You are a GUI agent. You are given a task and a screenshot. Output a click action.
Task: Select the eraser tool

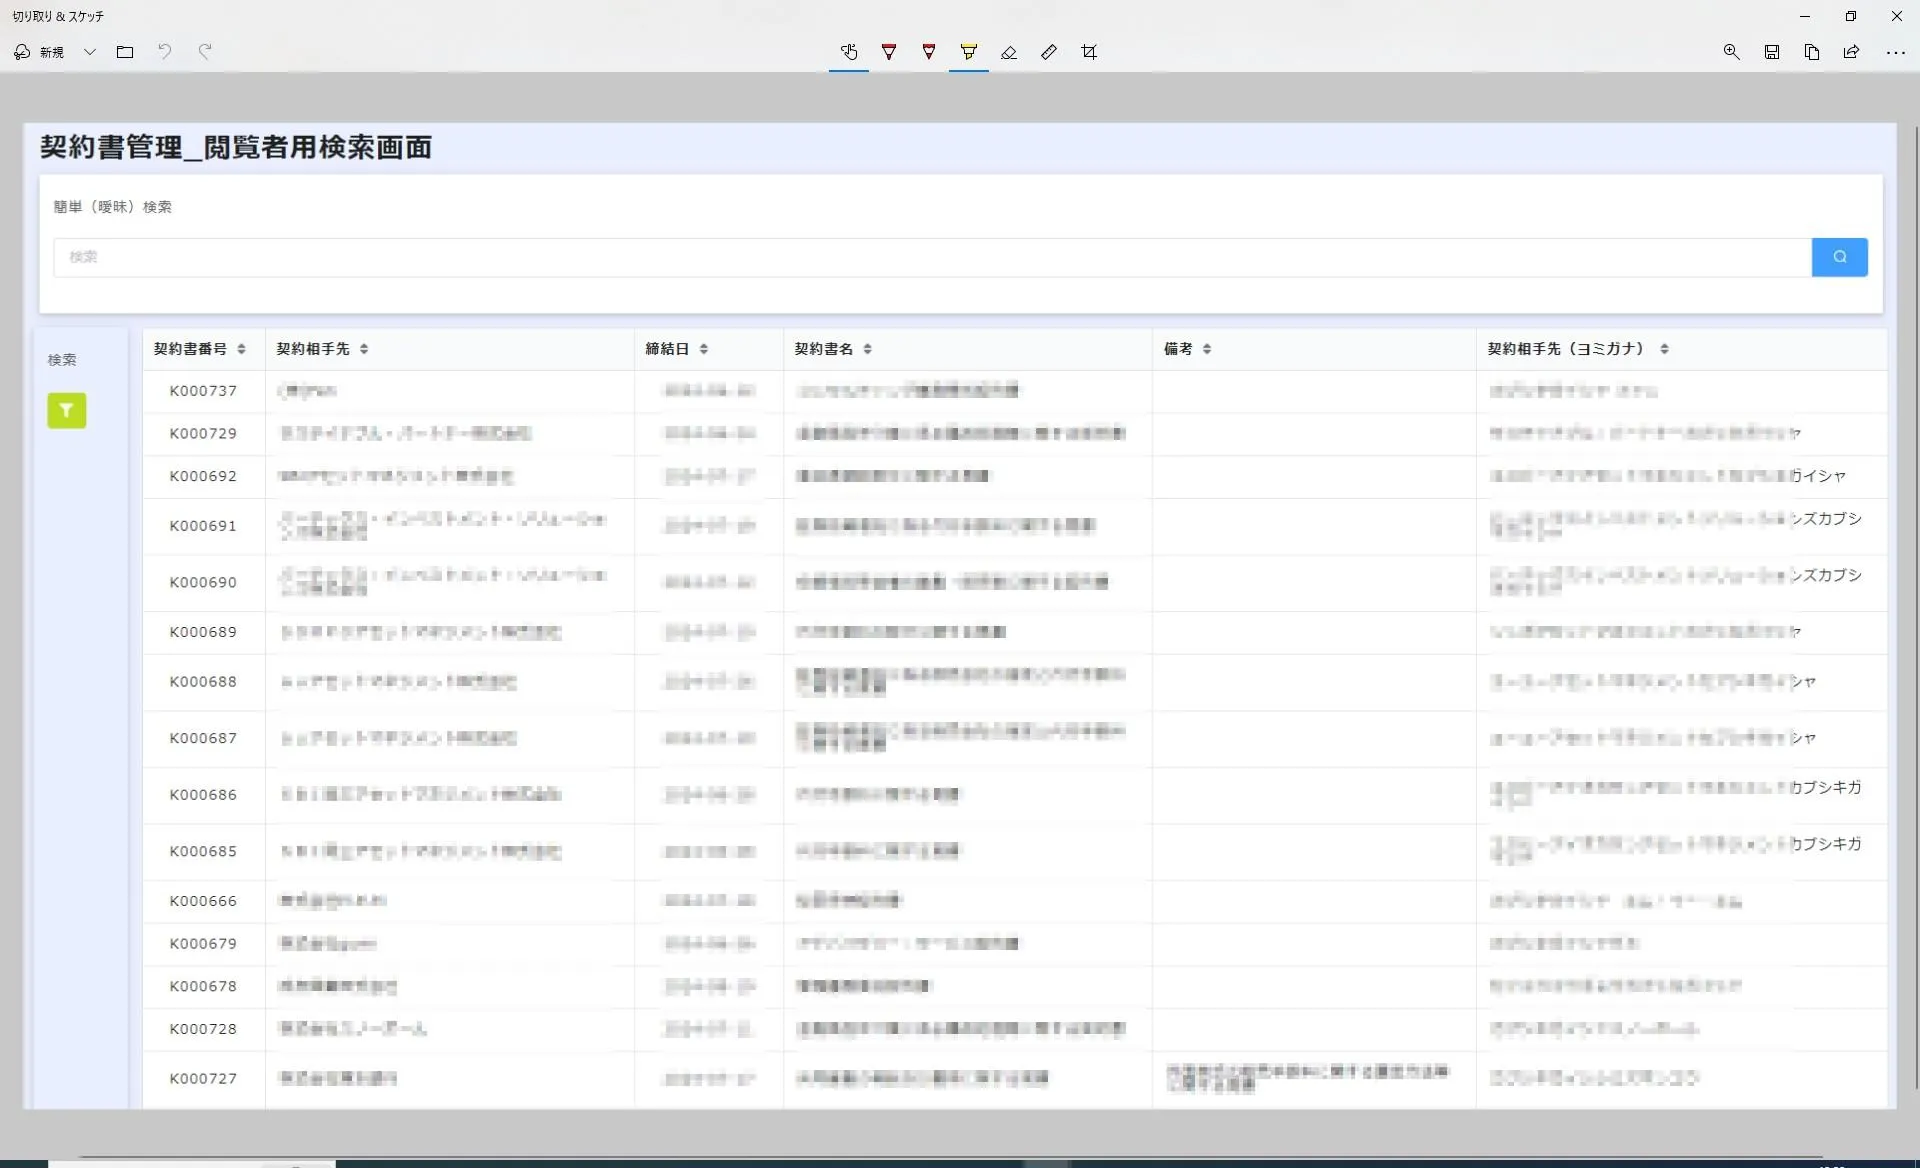(1008, 52)
